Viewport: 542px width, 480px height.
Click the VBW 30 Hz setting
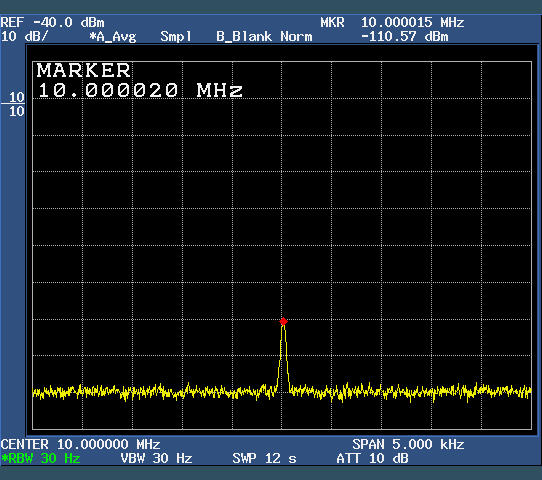[156, 459]
